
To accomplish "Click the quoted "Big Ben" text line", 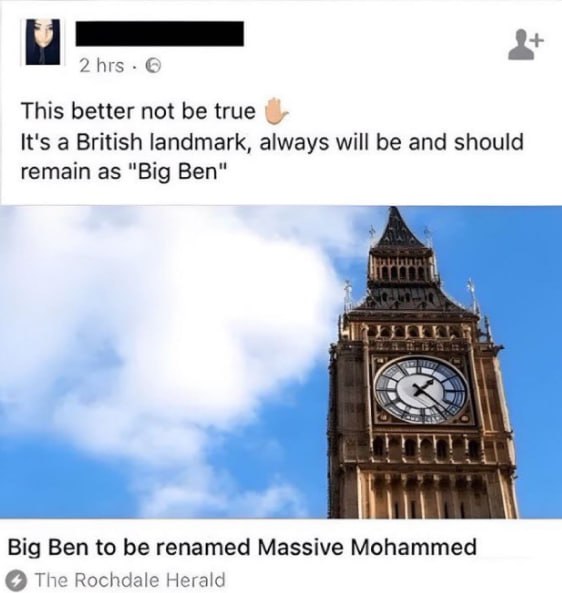I will pos(124,172).
